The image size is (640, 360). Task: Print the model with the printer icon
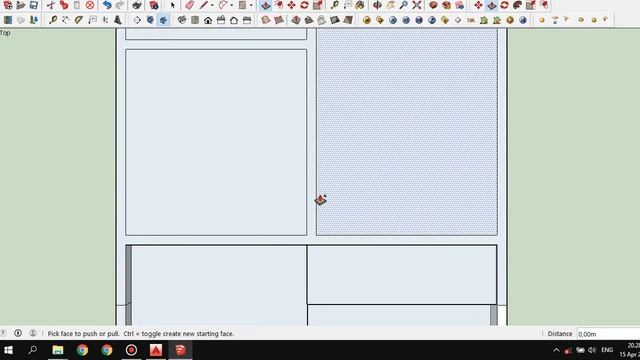pos(137,5)
